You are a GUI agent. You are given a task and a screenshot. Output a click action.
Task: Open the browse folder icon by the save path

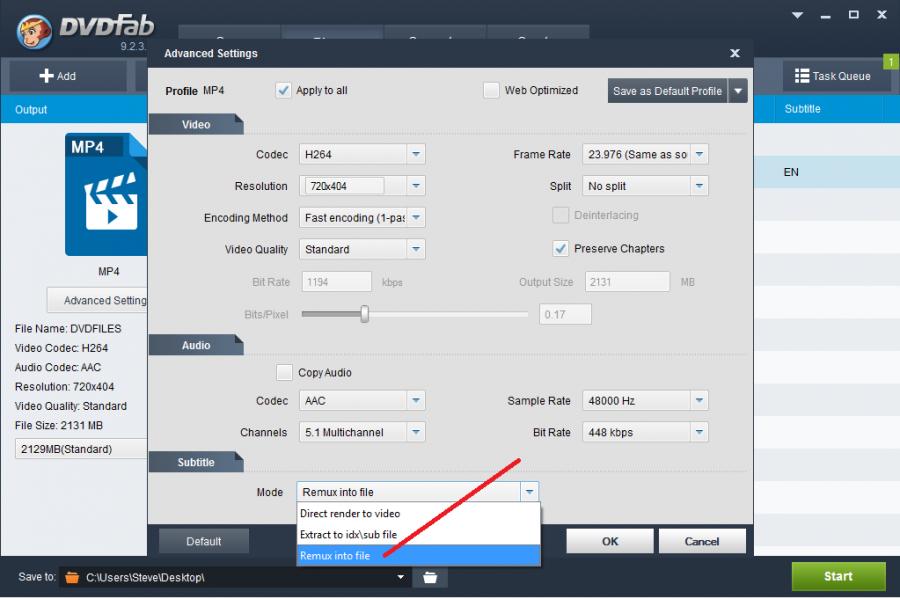coord(430,577)
